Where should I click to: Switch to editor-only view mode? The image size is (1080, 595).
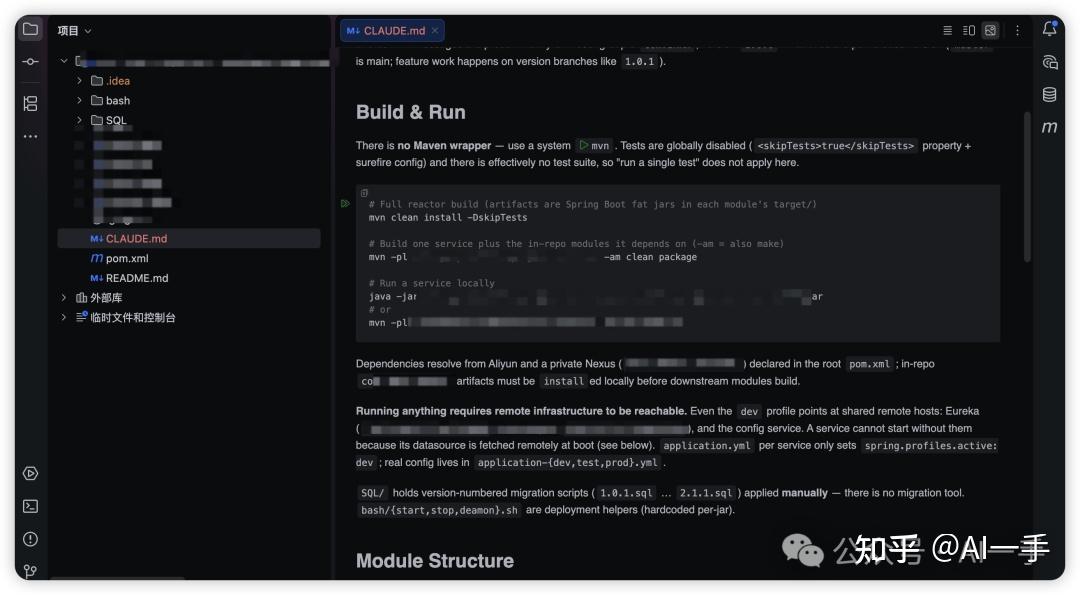point(948,30)
